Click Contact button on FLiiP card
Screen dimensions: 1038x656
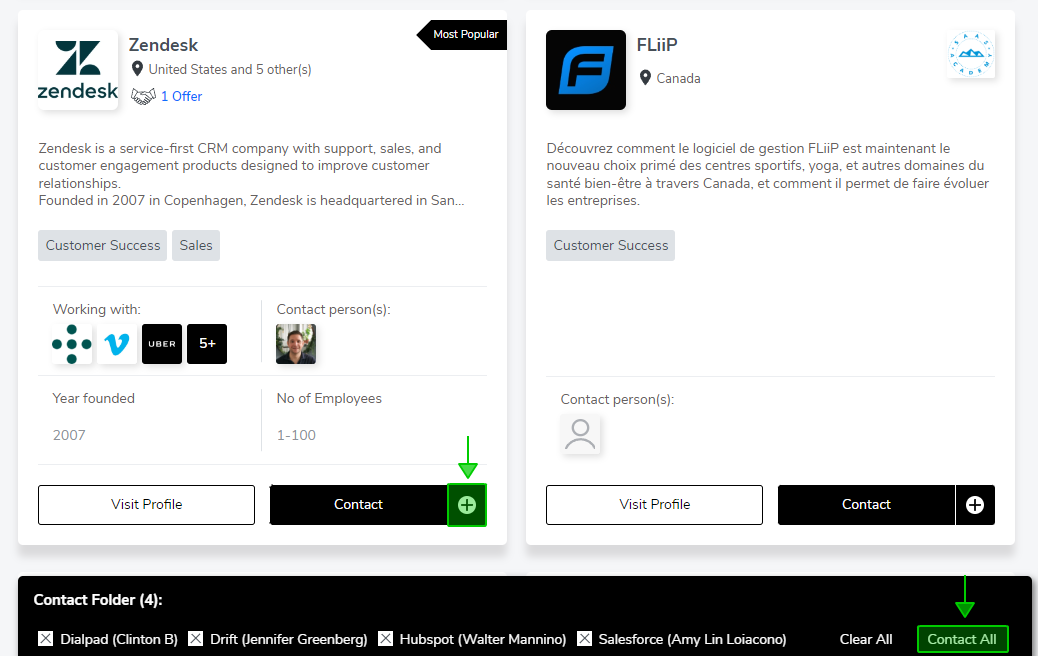coord(867,505)
